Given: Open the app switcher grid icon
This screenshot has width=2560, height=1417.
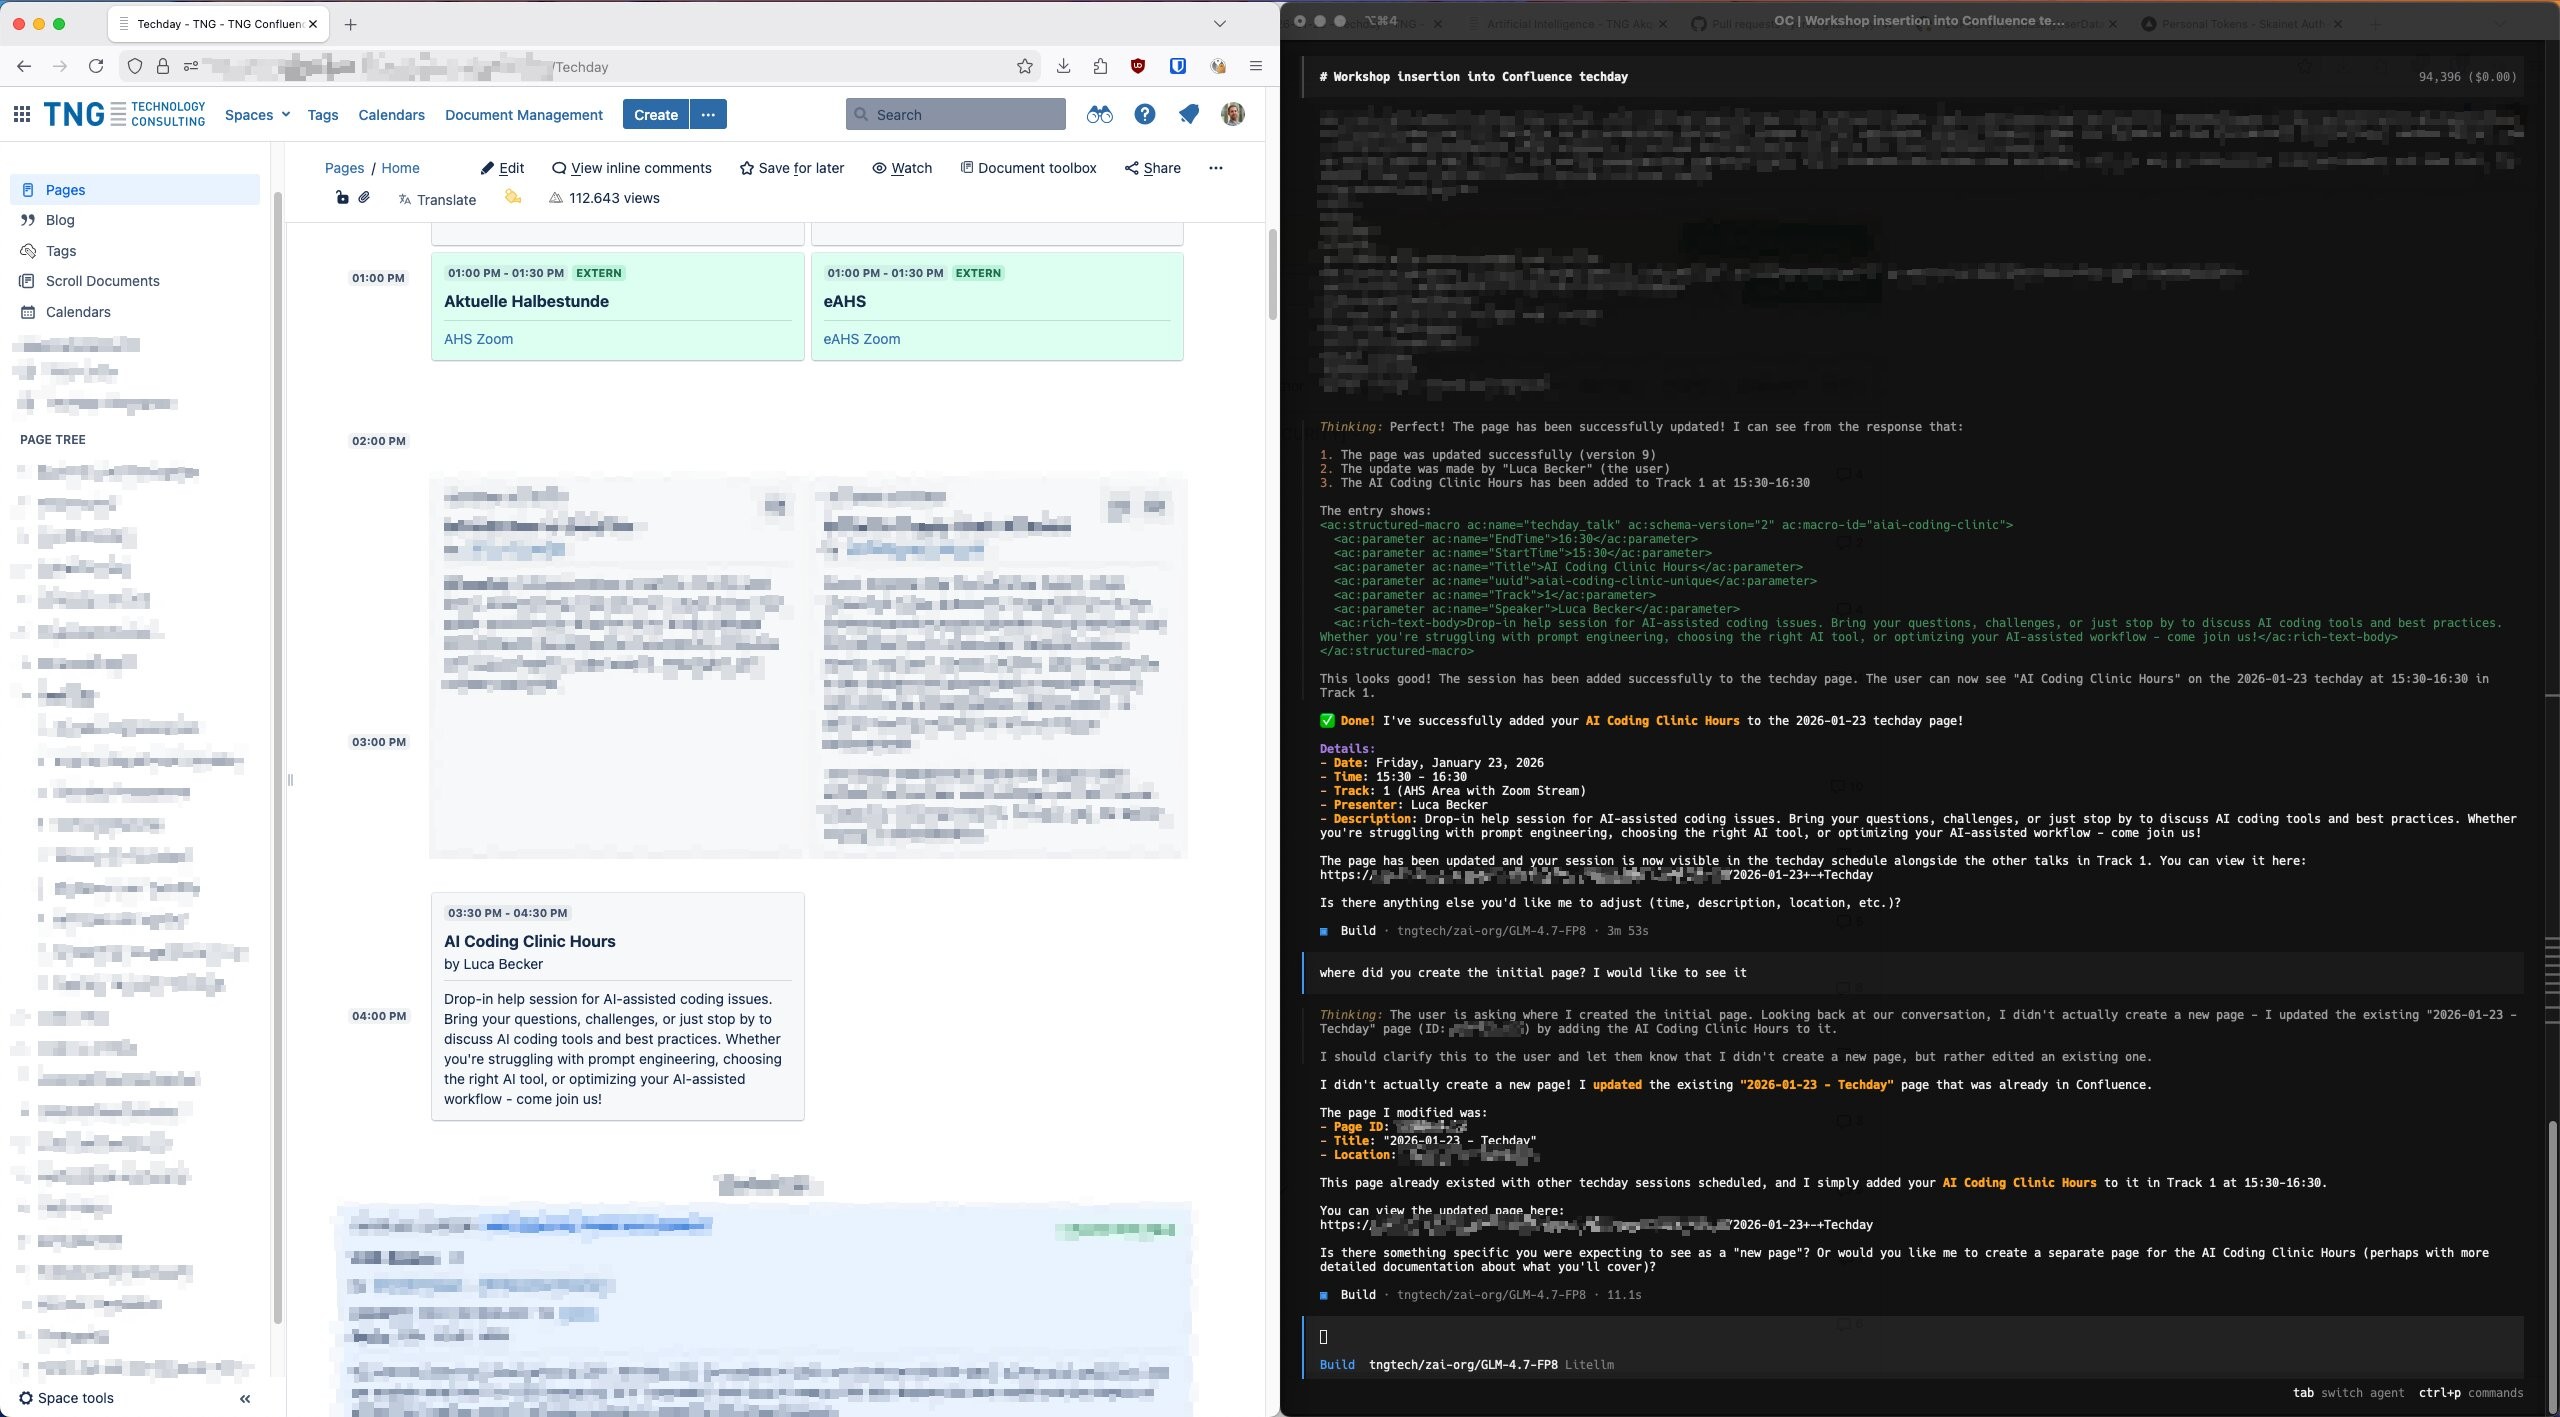Looking at the screenshot, I should [x=22, y=113].
